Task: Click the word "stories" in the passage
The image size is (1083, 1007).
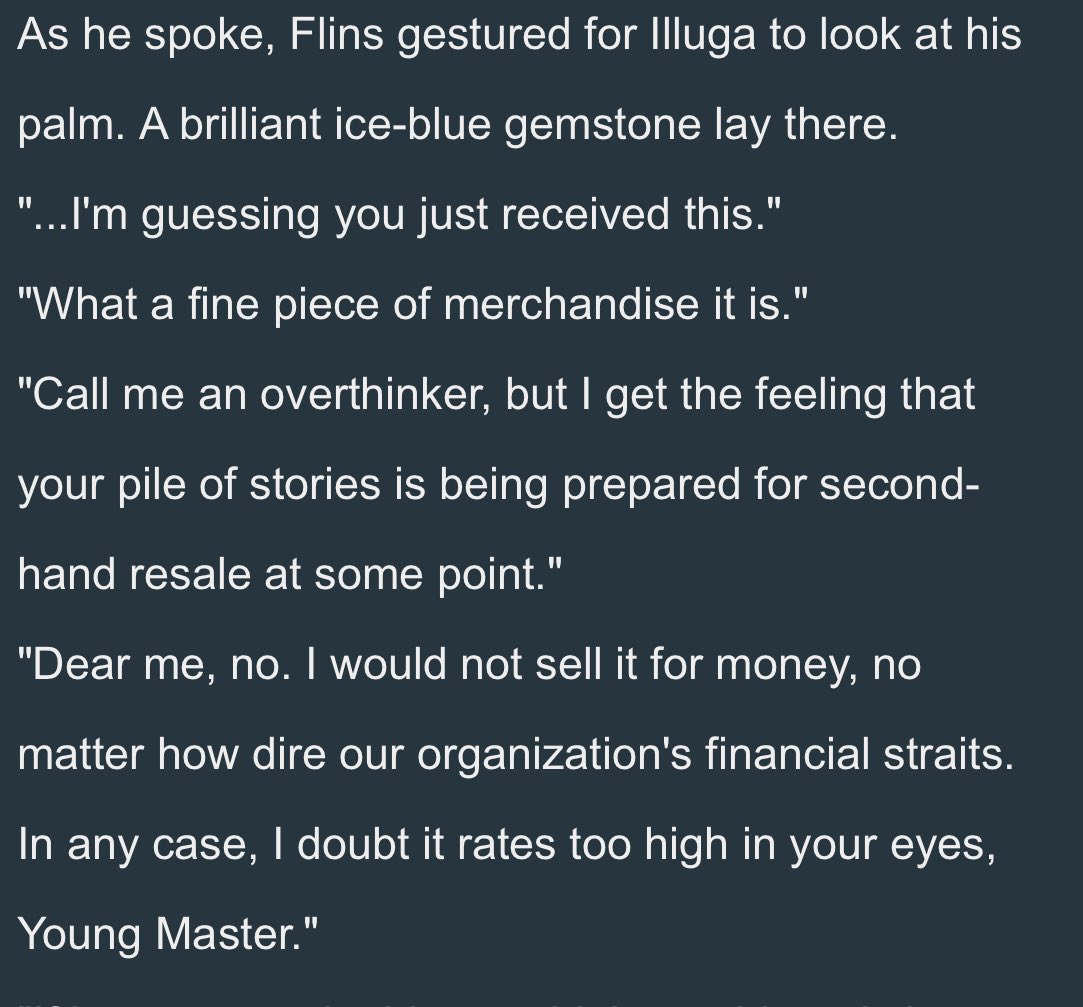Action: tap(314, 483)
